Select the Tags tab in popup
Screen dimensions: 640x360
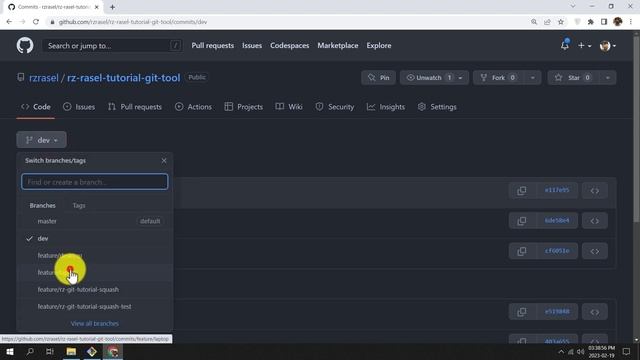point(79,205)
